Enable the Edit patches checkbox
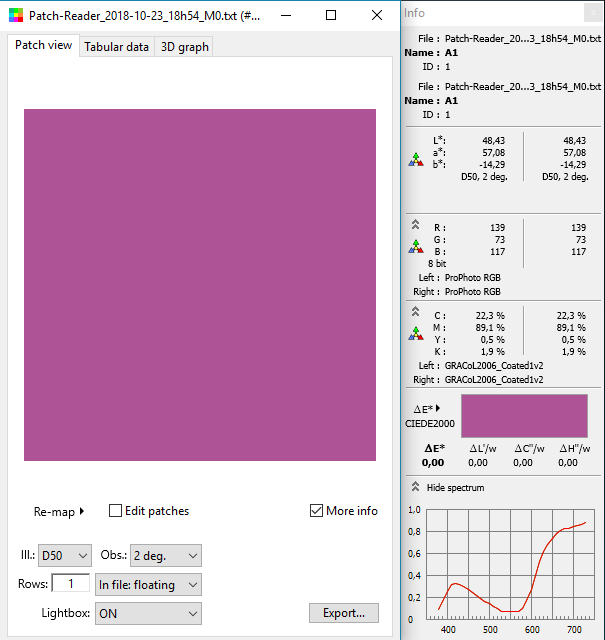This screenshot has width=605, height=640. 115,511
